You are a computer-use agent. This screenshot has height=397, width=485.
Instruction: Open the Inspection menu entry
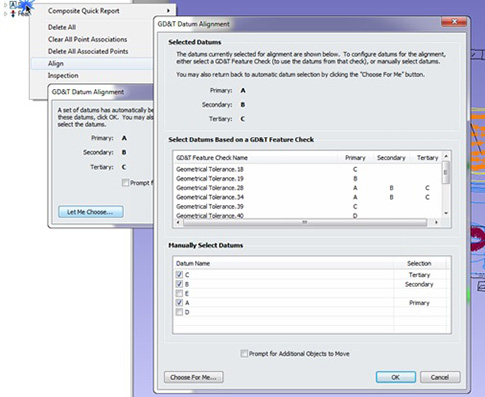click(x=63, y=75)
